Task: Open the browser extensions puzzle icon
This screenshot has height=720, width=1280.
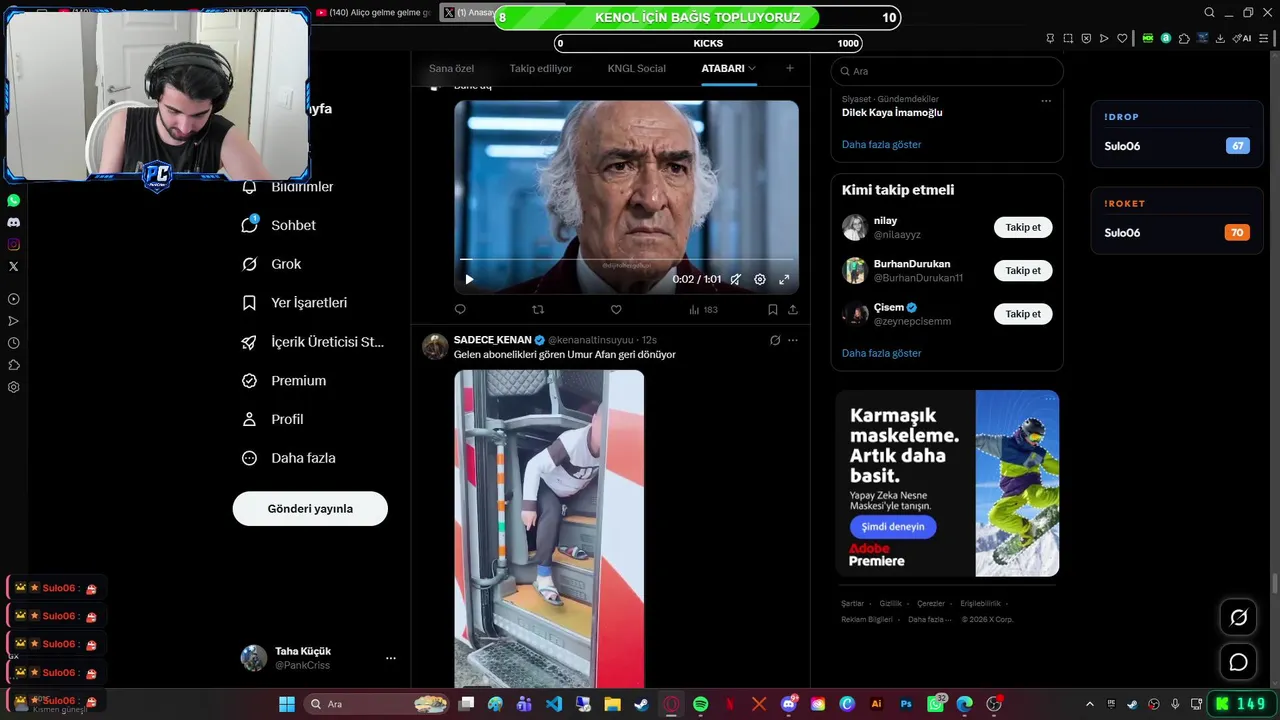Action: tap(1184, 38)
